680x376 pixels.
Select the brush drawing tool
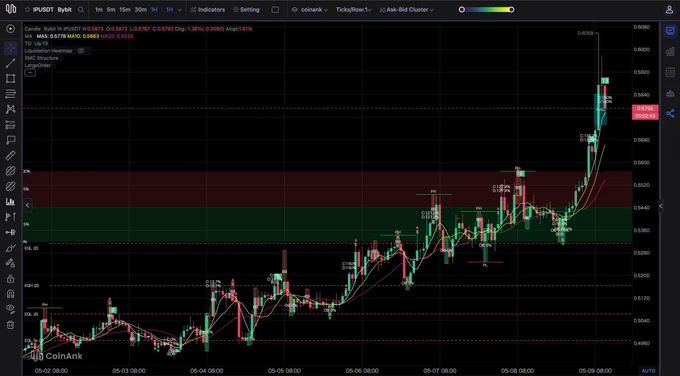[10, 248]
